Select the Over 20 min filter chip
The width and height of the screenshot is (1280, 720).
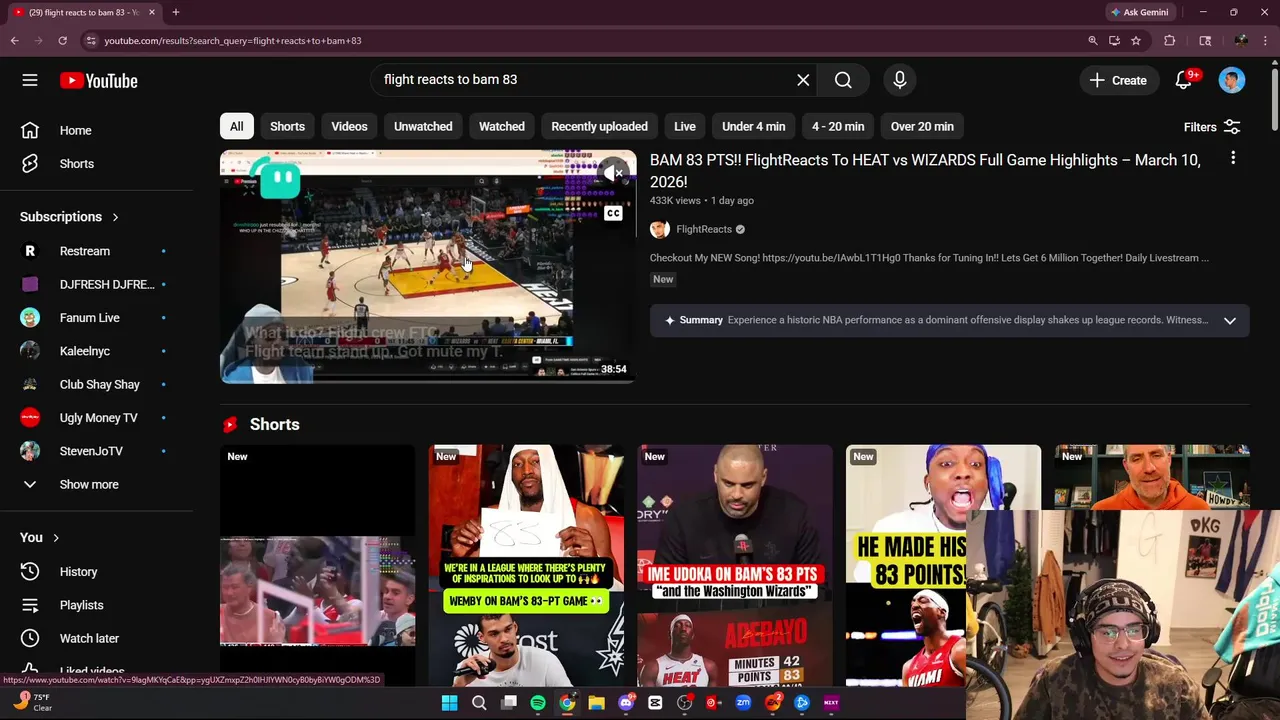922,126
